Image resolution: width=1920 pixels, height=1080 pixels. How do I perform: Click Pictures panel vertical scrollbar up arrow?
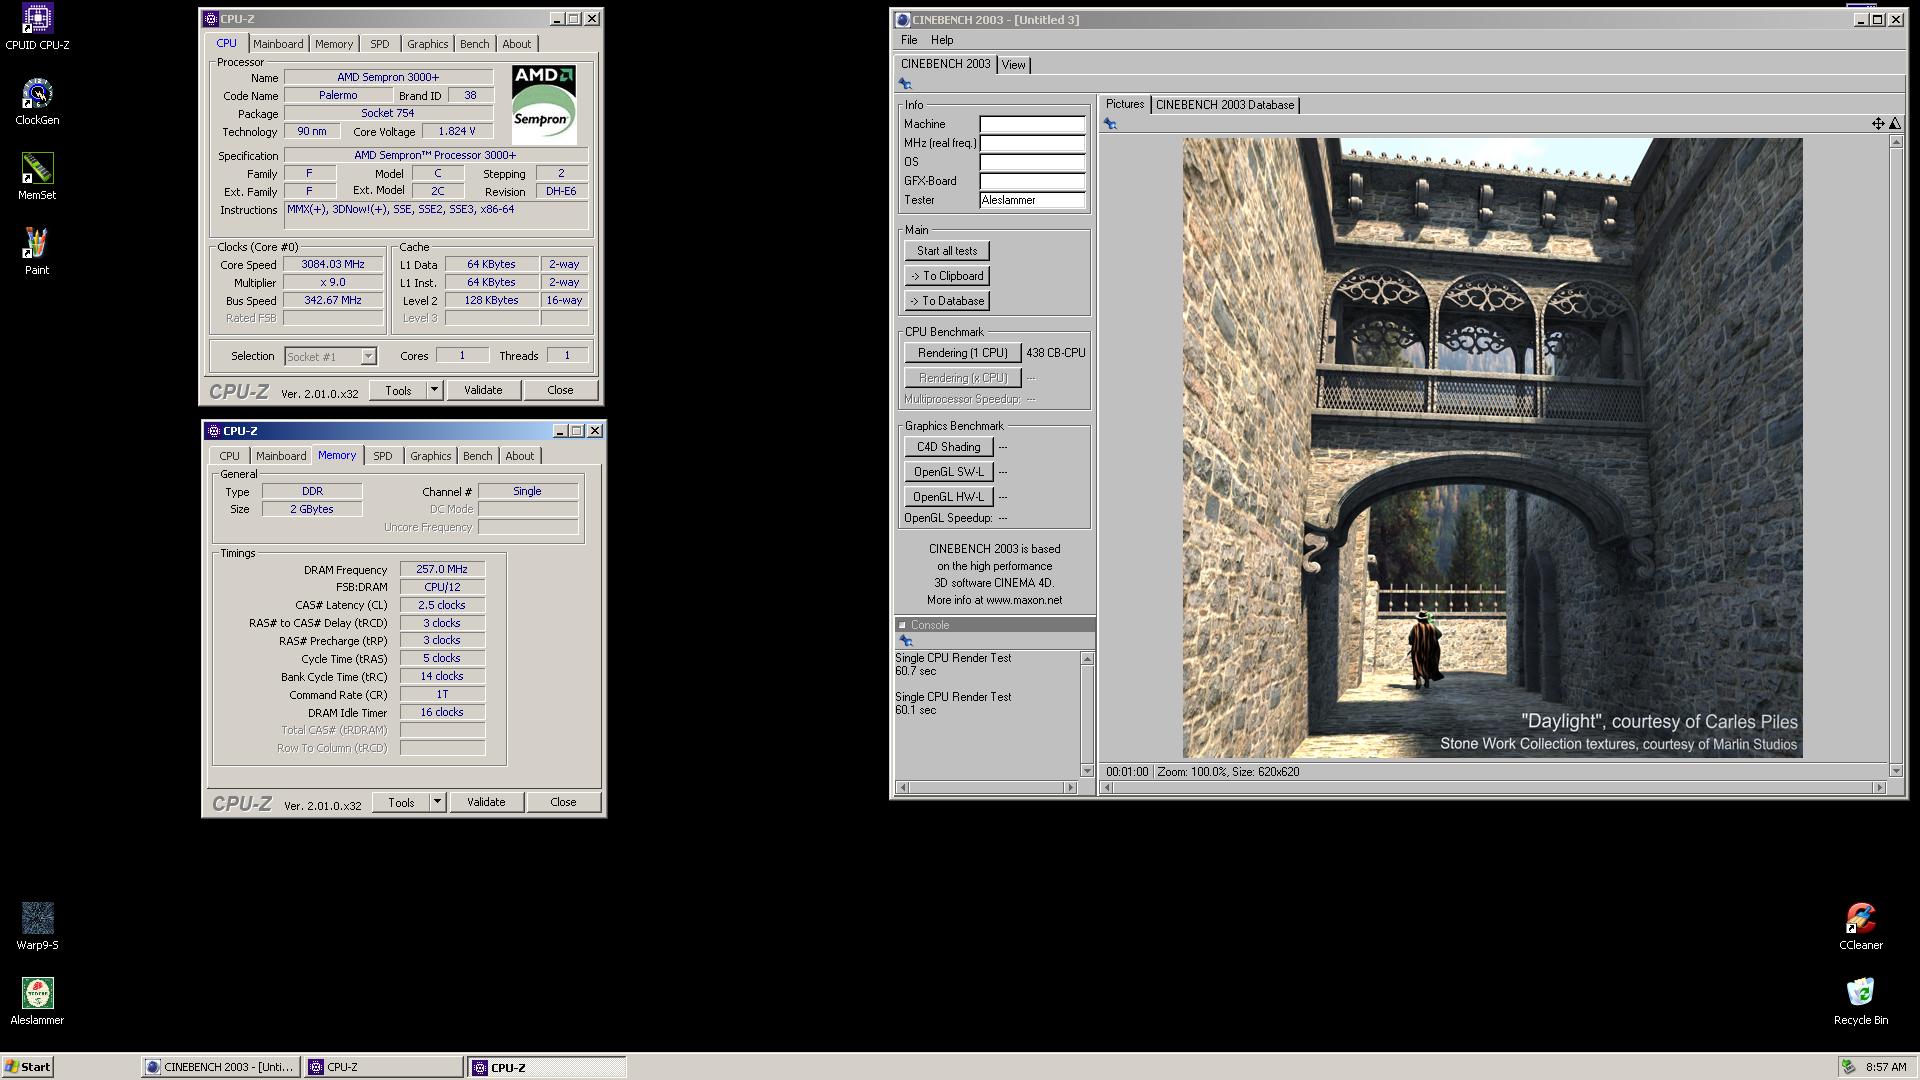pyautogui.click(x=1895, y=142)
